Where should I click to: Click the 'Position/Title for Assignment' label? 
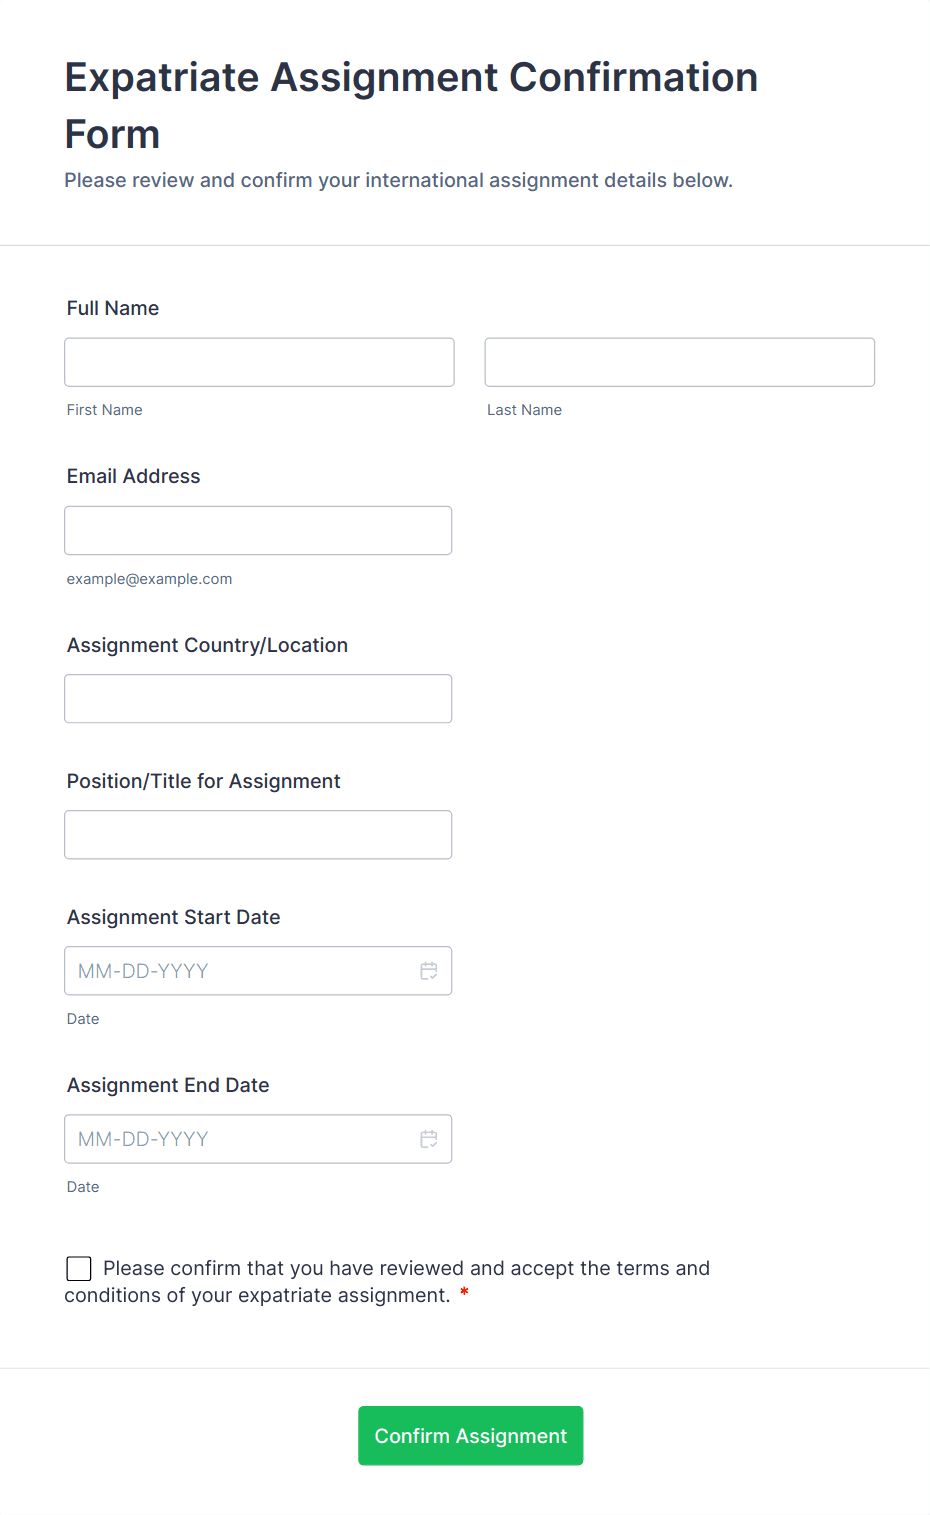(x=204, y=781)
